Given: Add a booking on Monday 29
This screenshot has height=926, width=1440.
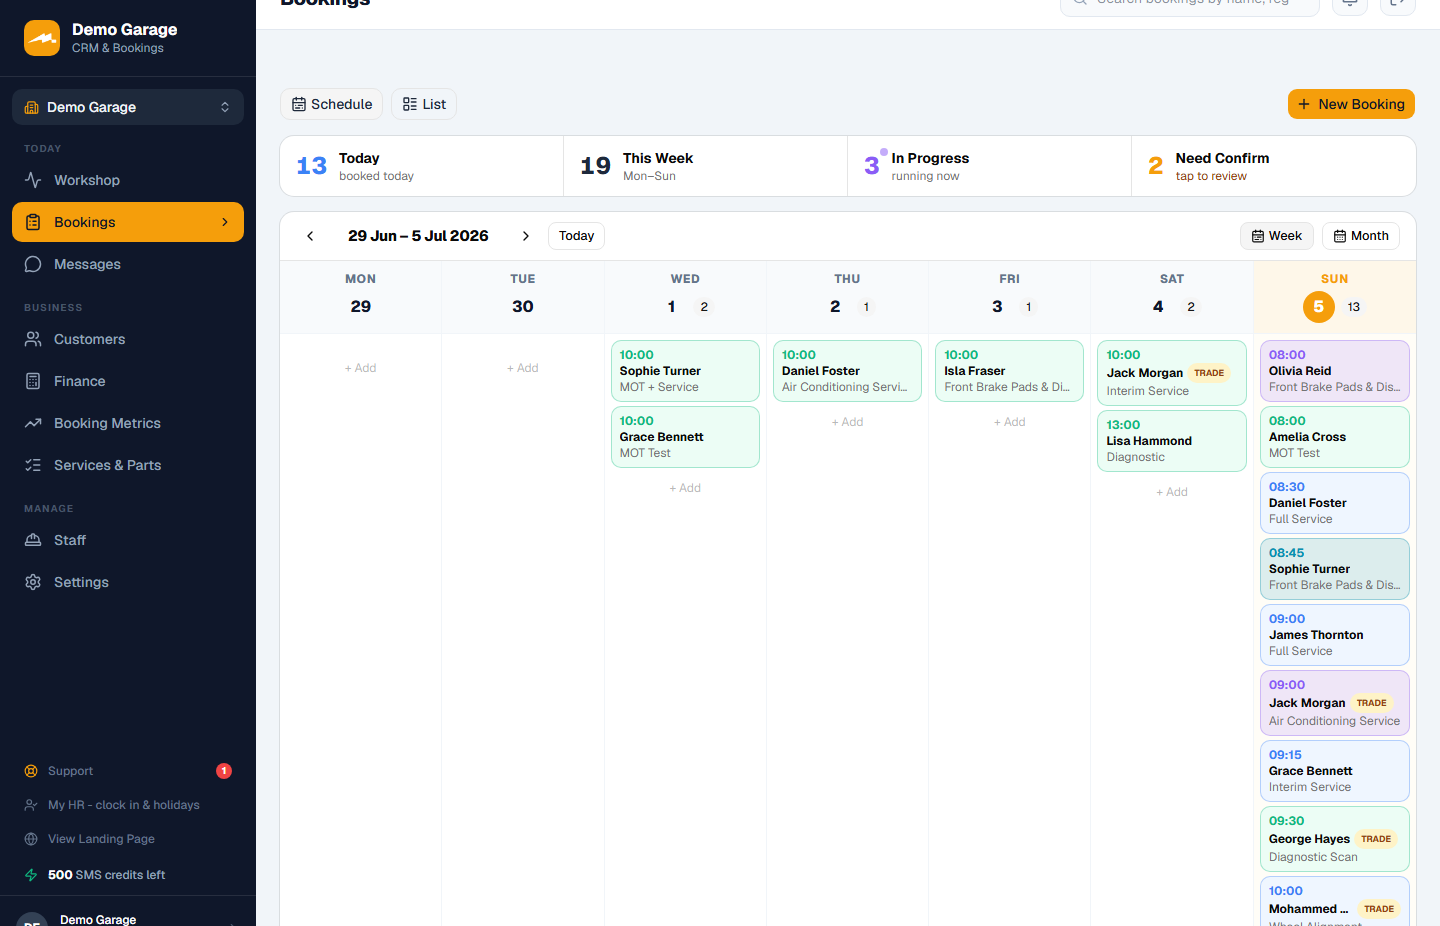Looking at the screenshot, I should (x=361, y=368).
